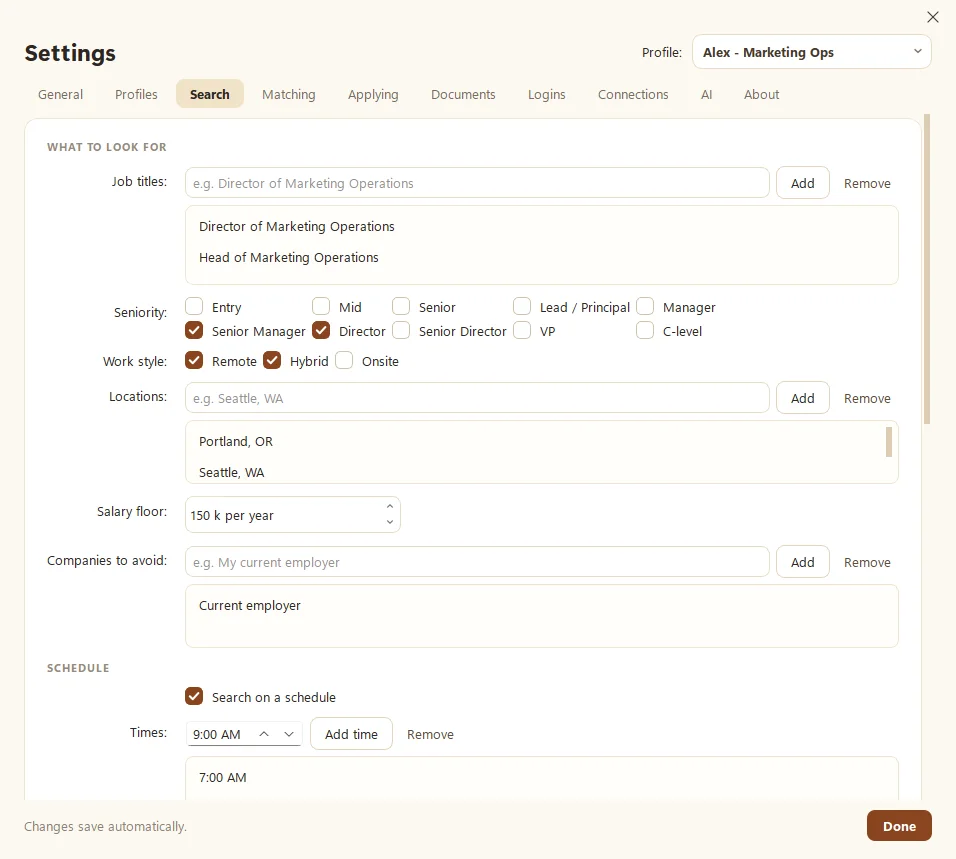Image resolution: width=956 pixels, height=859 pixels.
Task: Check the Mid seniority checkbox
Action: (x=321, y=306)
